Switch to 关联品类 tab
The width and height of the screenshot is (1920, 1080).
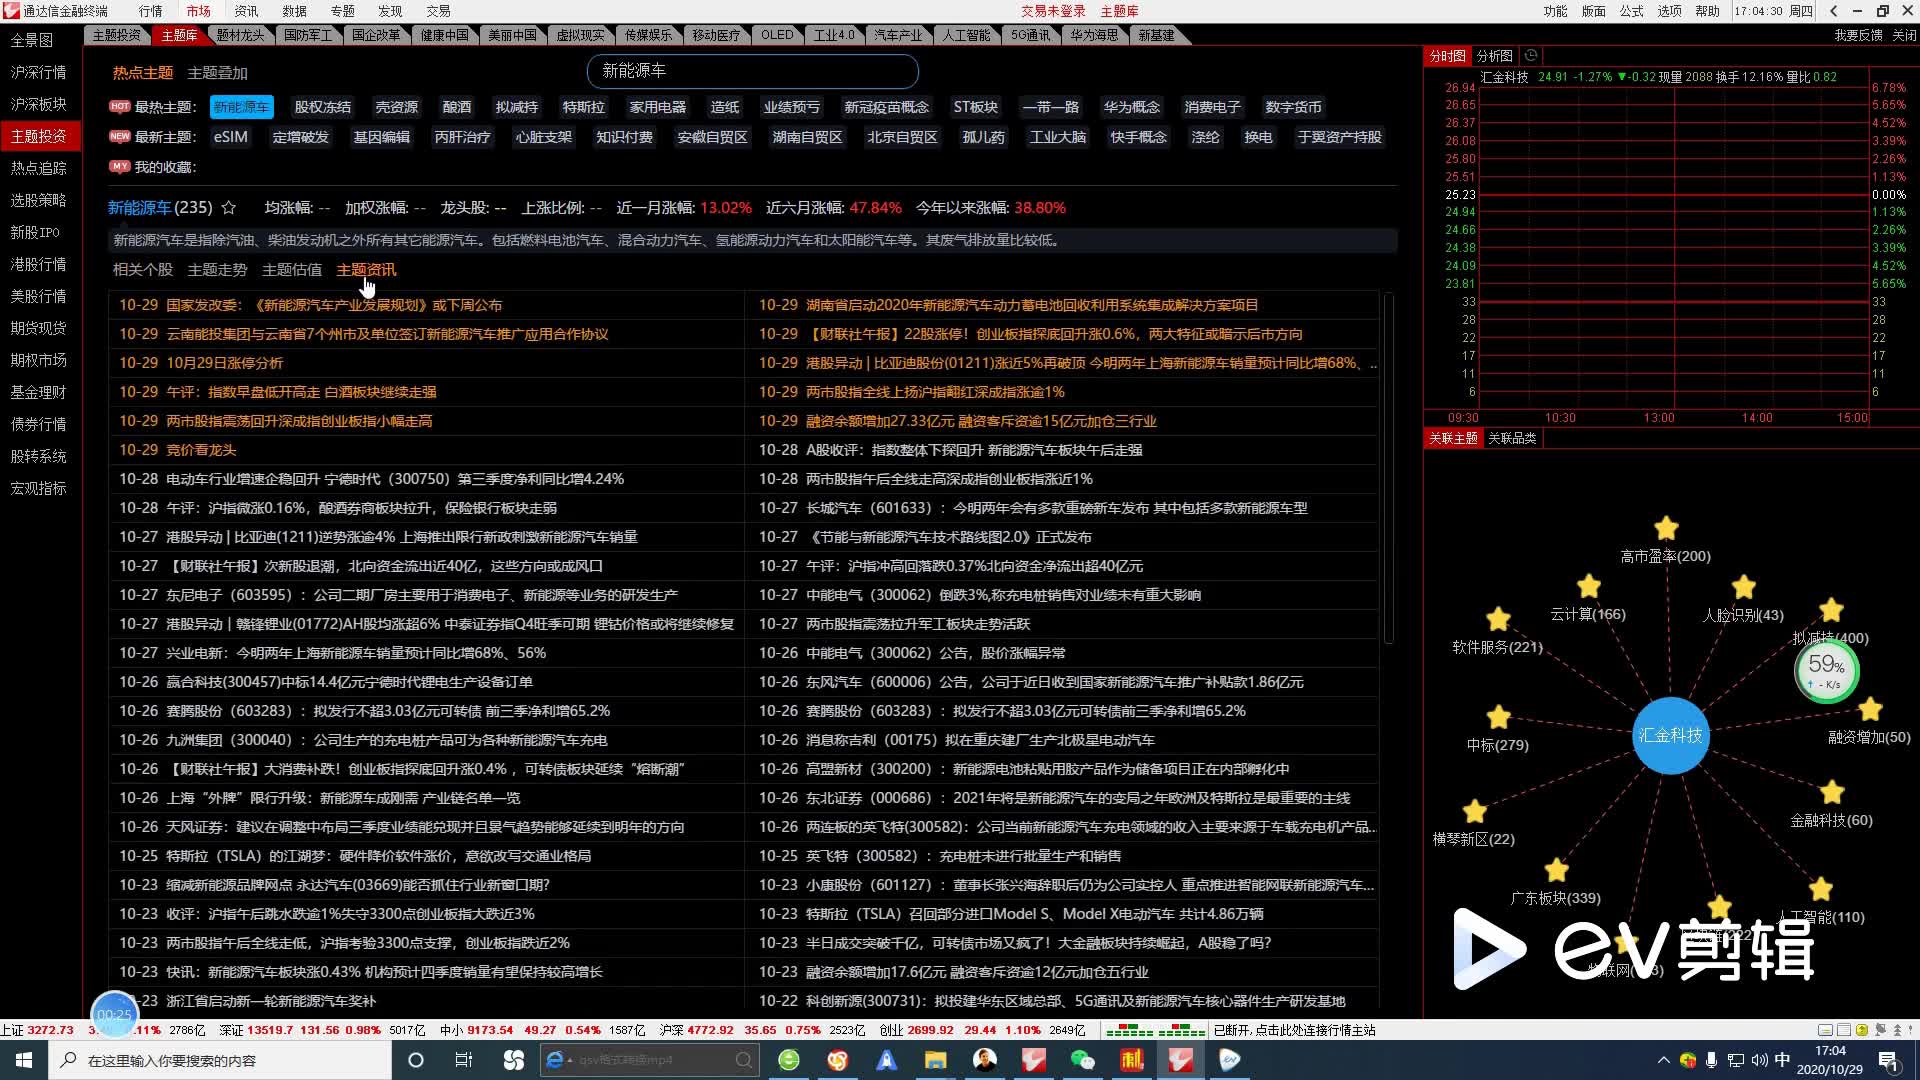1512,438
